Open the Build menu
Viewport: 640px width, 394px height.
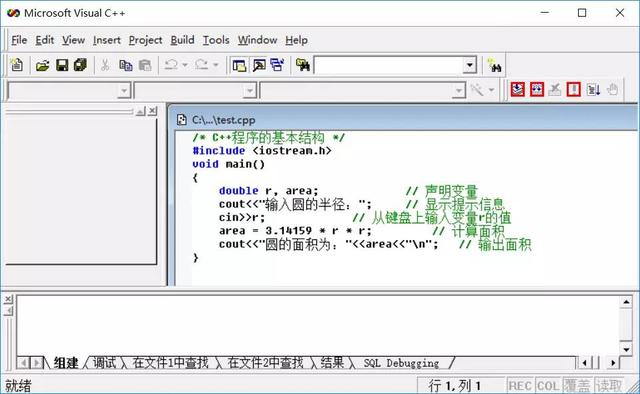click(x=182, y=40)
